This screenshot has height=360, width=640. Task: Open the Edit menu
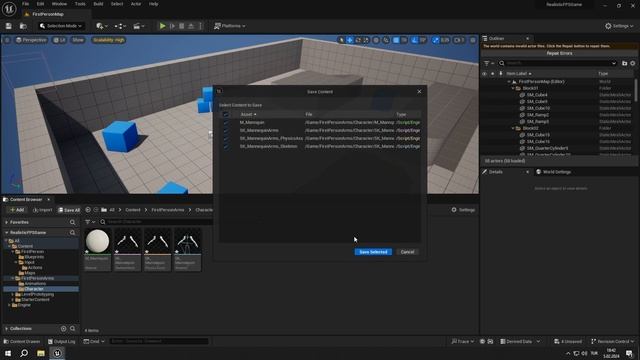(x=40, y=4)
